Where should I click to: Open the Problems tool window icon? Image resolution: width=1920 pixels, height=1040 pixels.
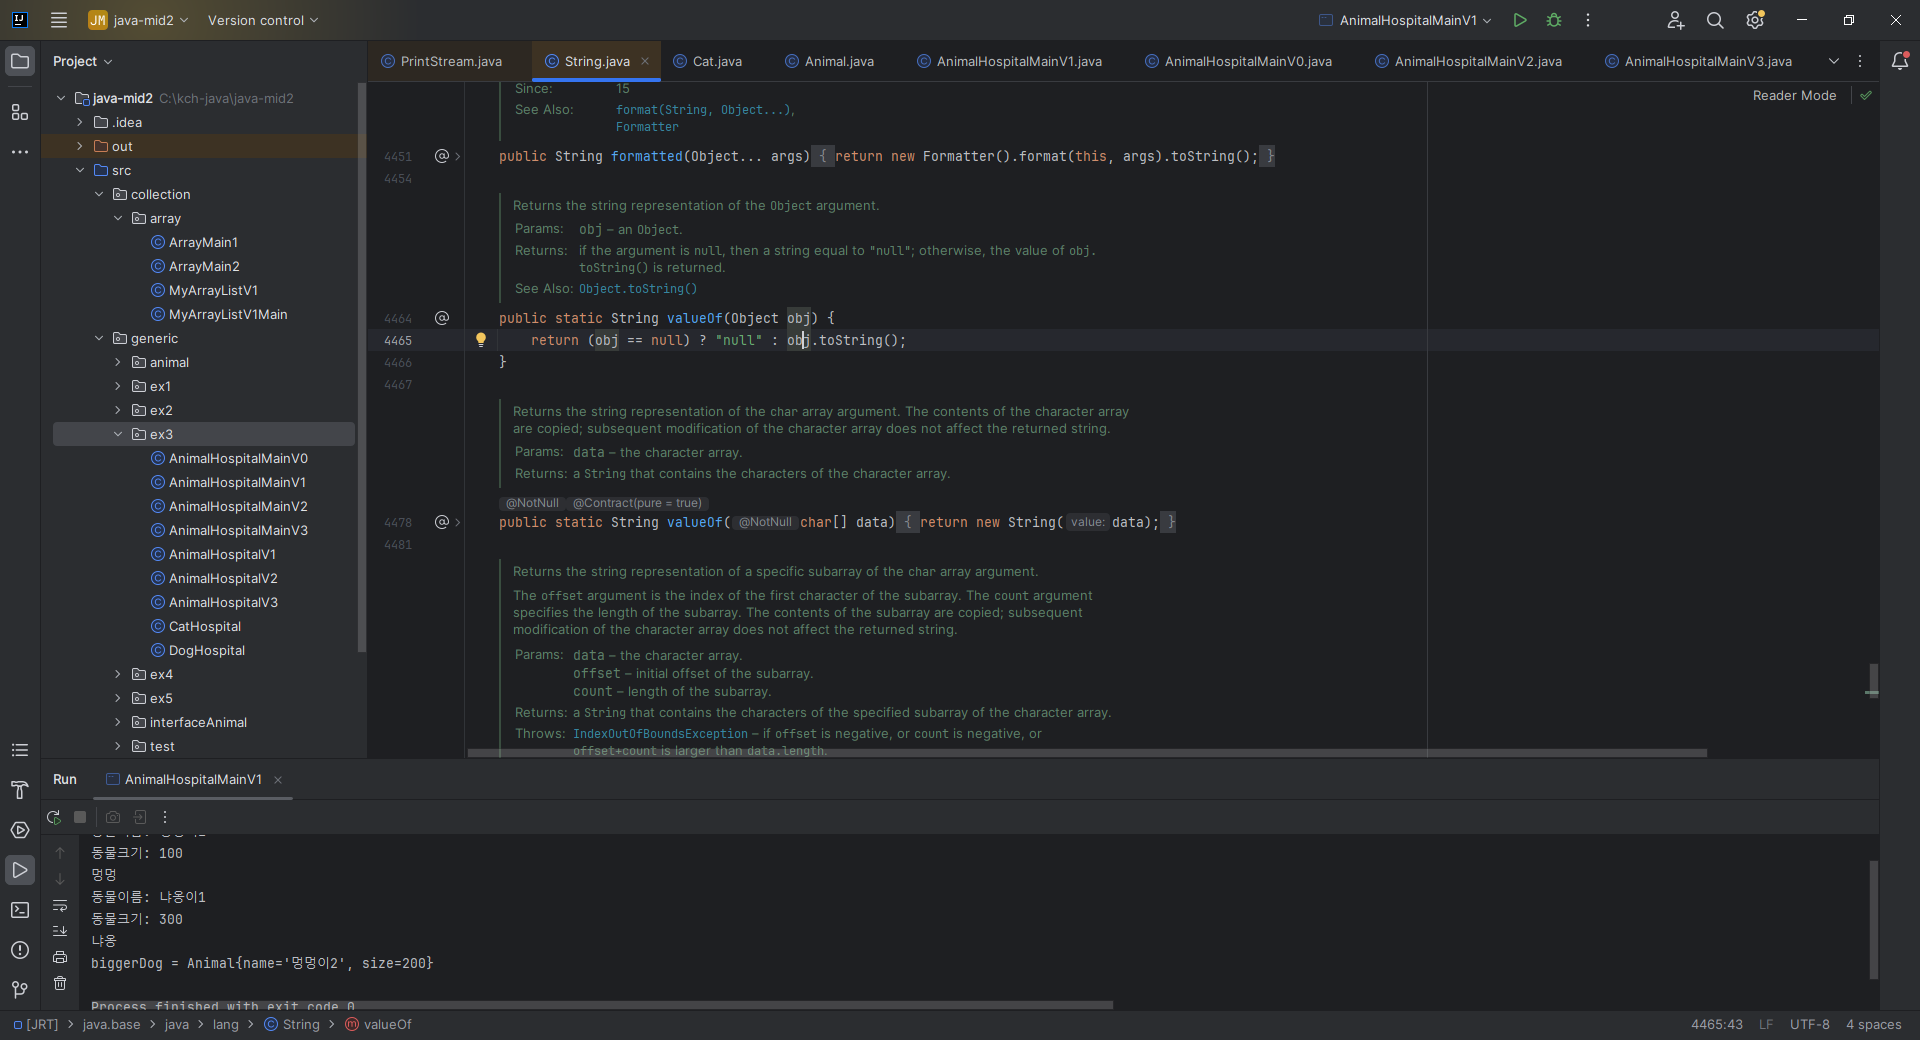click(x=20, y=950)
